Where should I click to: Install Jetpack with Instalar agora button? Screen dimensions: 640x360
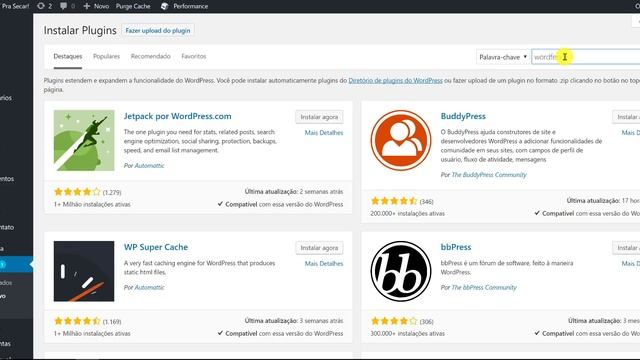pyautogui.click(x=319, y=117)
